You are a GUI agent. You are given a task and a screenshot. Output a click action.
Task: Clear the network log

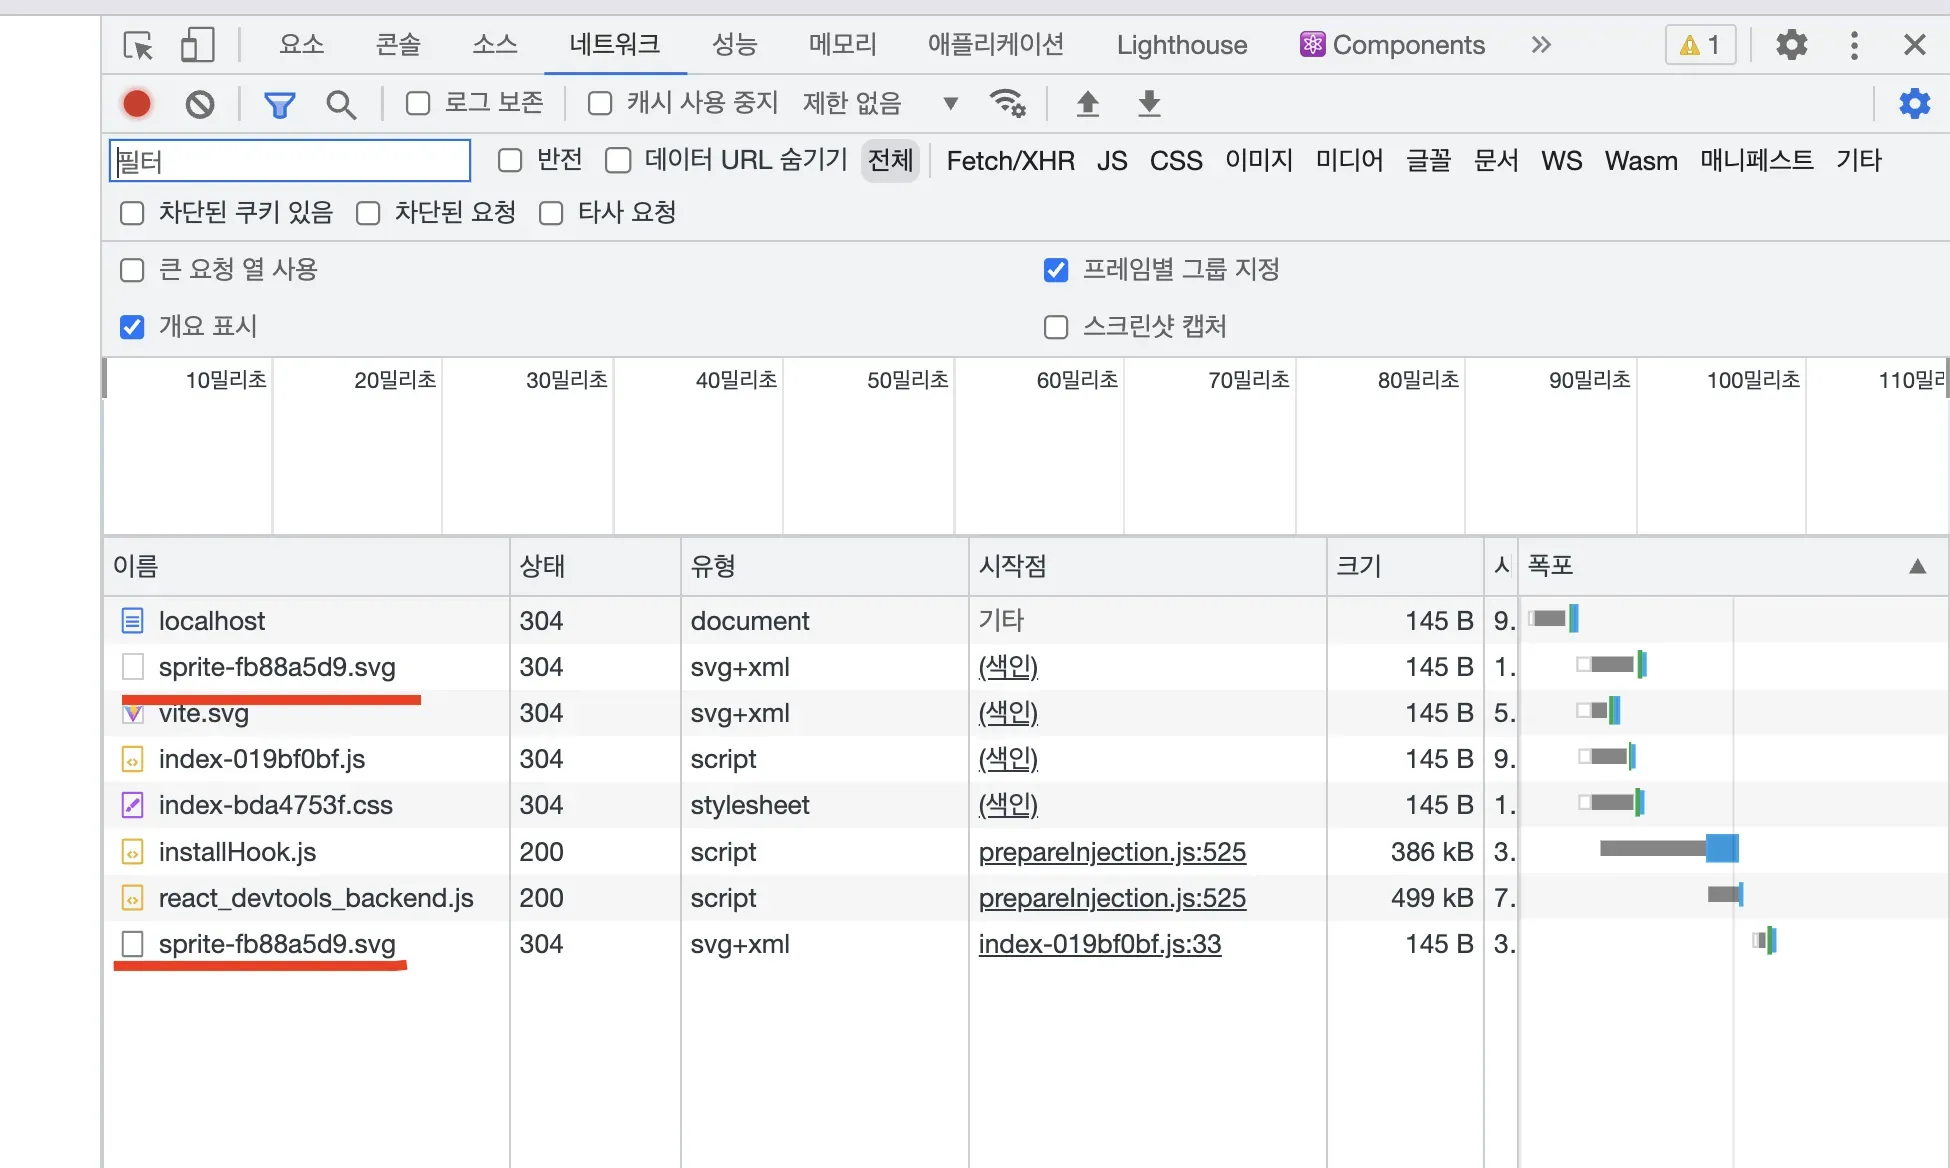coord(200,104)
